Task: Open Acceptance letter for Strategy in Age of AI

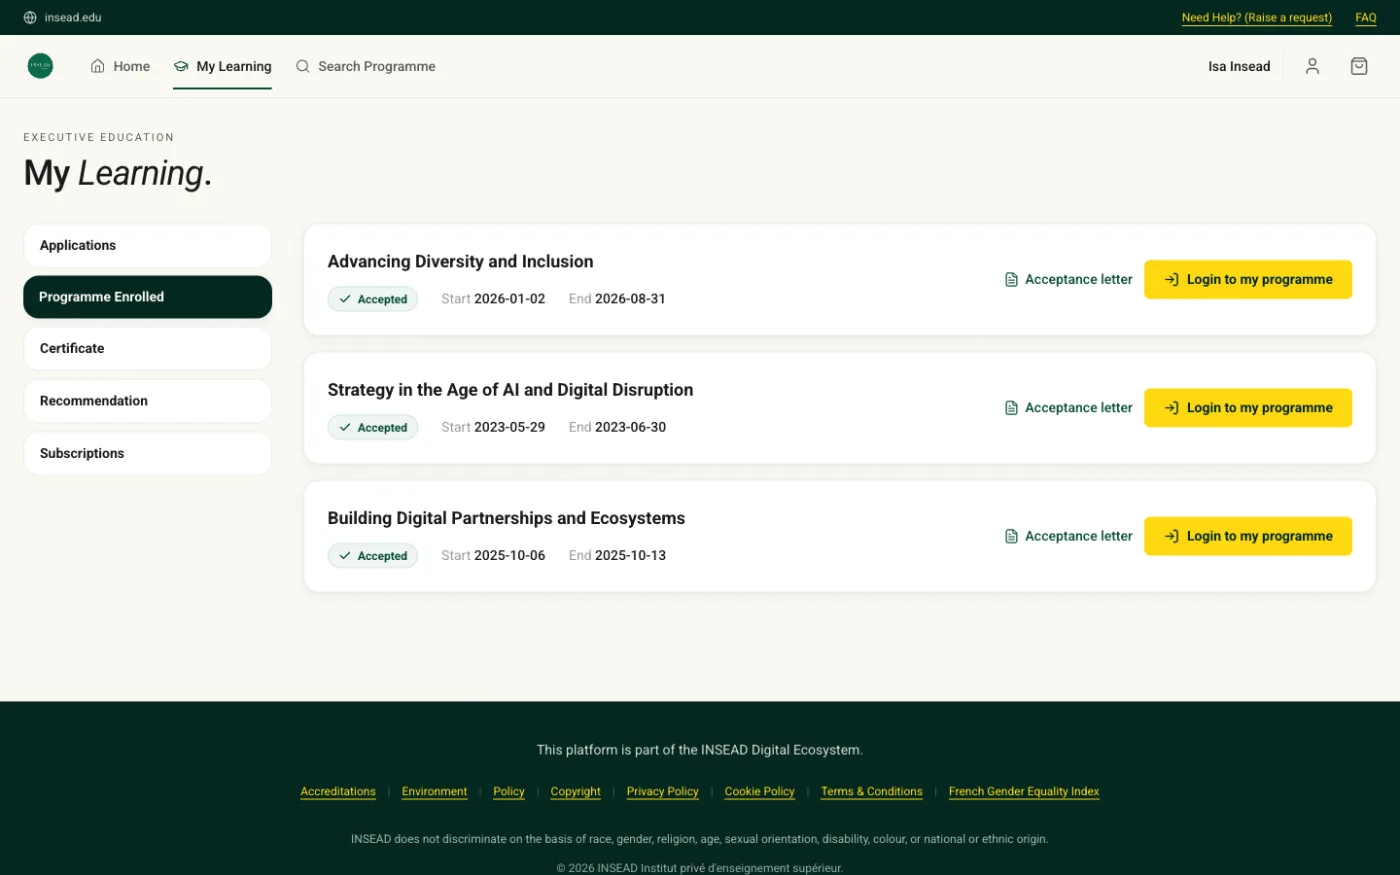Action: coord(1068,408)
